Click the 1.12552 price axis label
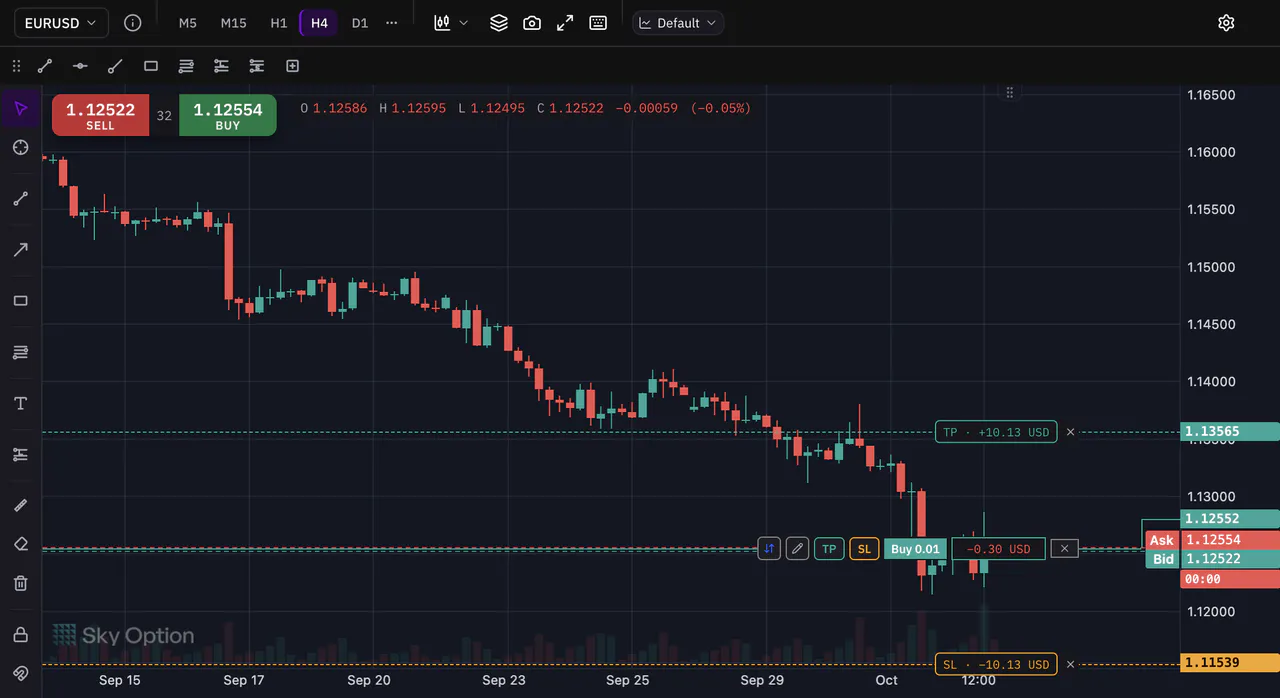Screen dimensions: 1280x698 point(1230,519)
